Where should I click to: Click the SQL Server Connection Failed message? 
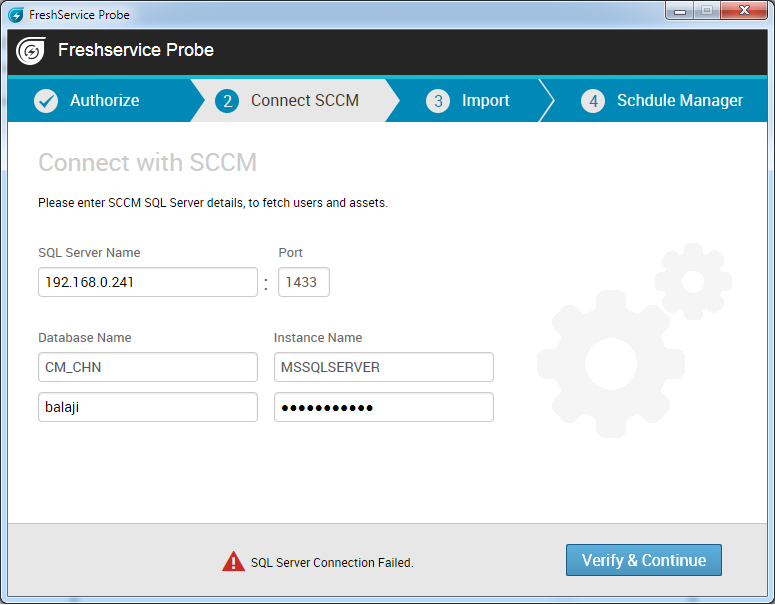[332, 562]
